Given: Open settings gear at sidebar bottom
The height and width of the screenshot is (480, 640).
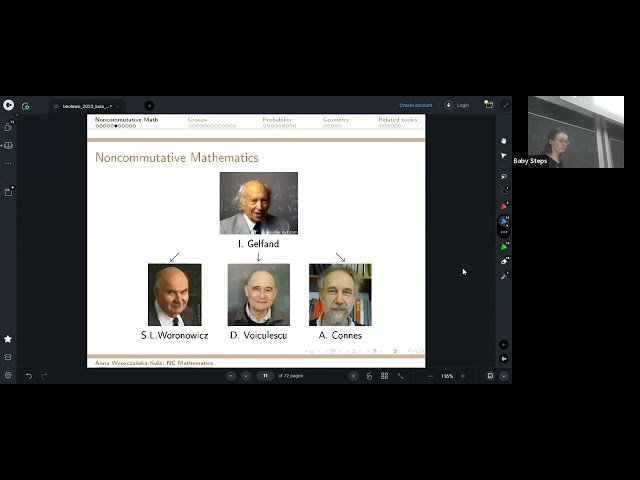Looking at the screenshot, I should [x=8, y=375].
